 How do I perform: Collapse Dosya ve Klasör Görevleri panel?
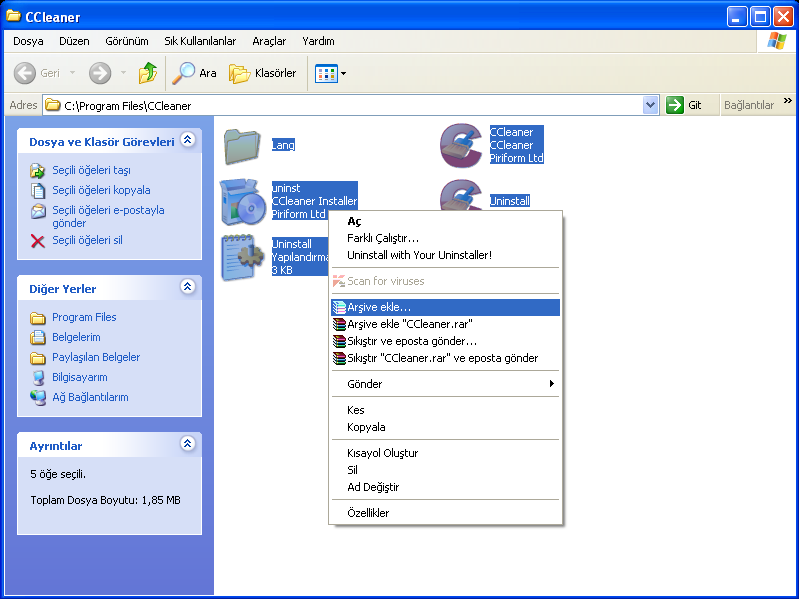(x=188, y=140)
